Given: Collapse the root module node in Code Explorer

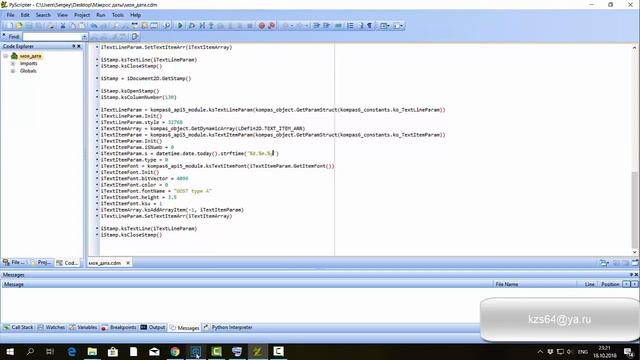Looking at the screenshot, I should (5, 56).
